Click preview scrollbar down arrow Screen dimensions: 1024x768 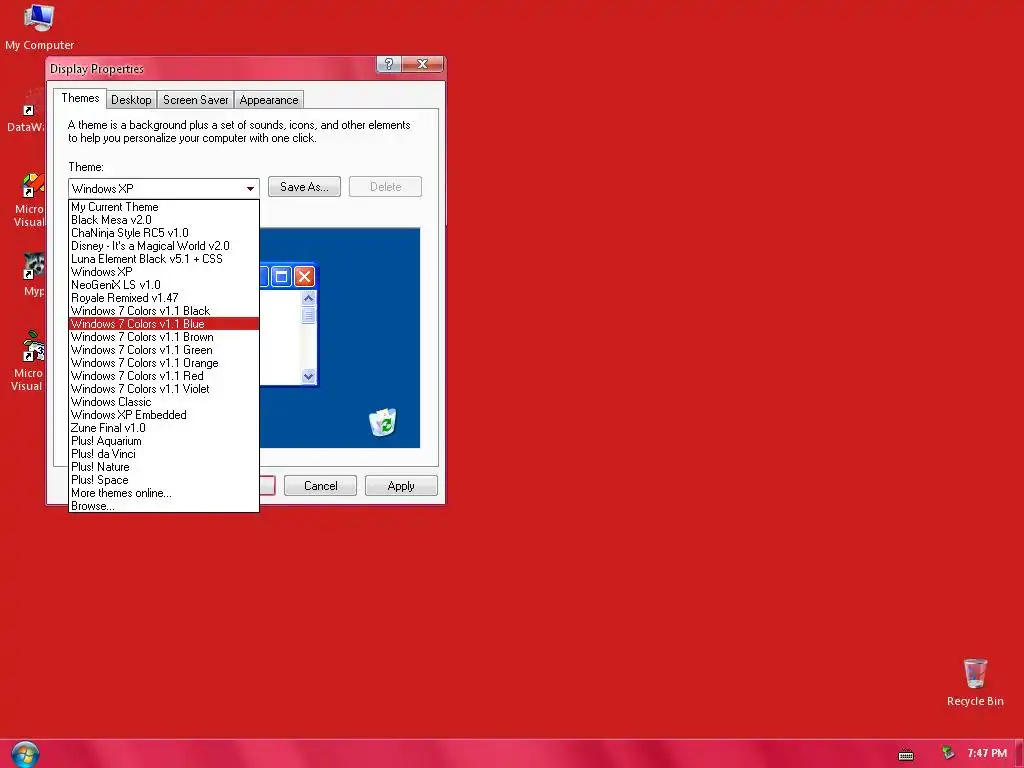click(x=308, y=376)
